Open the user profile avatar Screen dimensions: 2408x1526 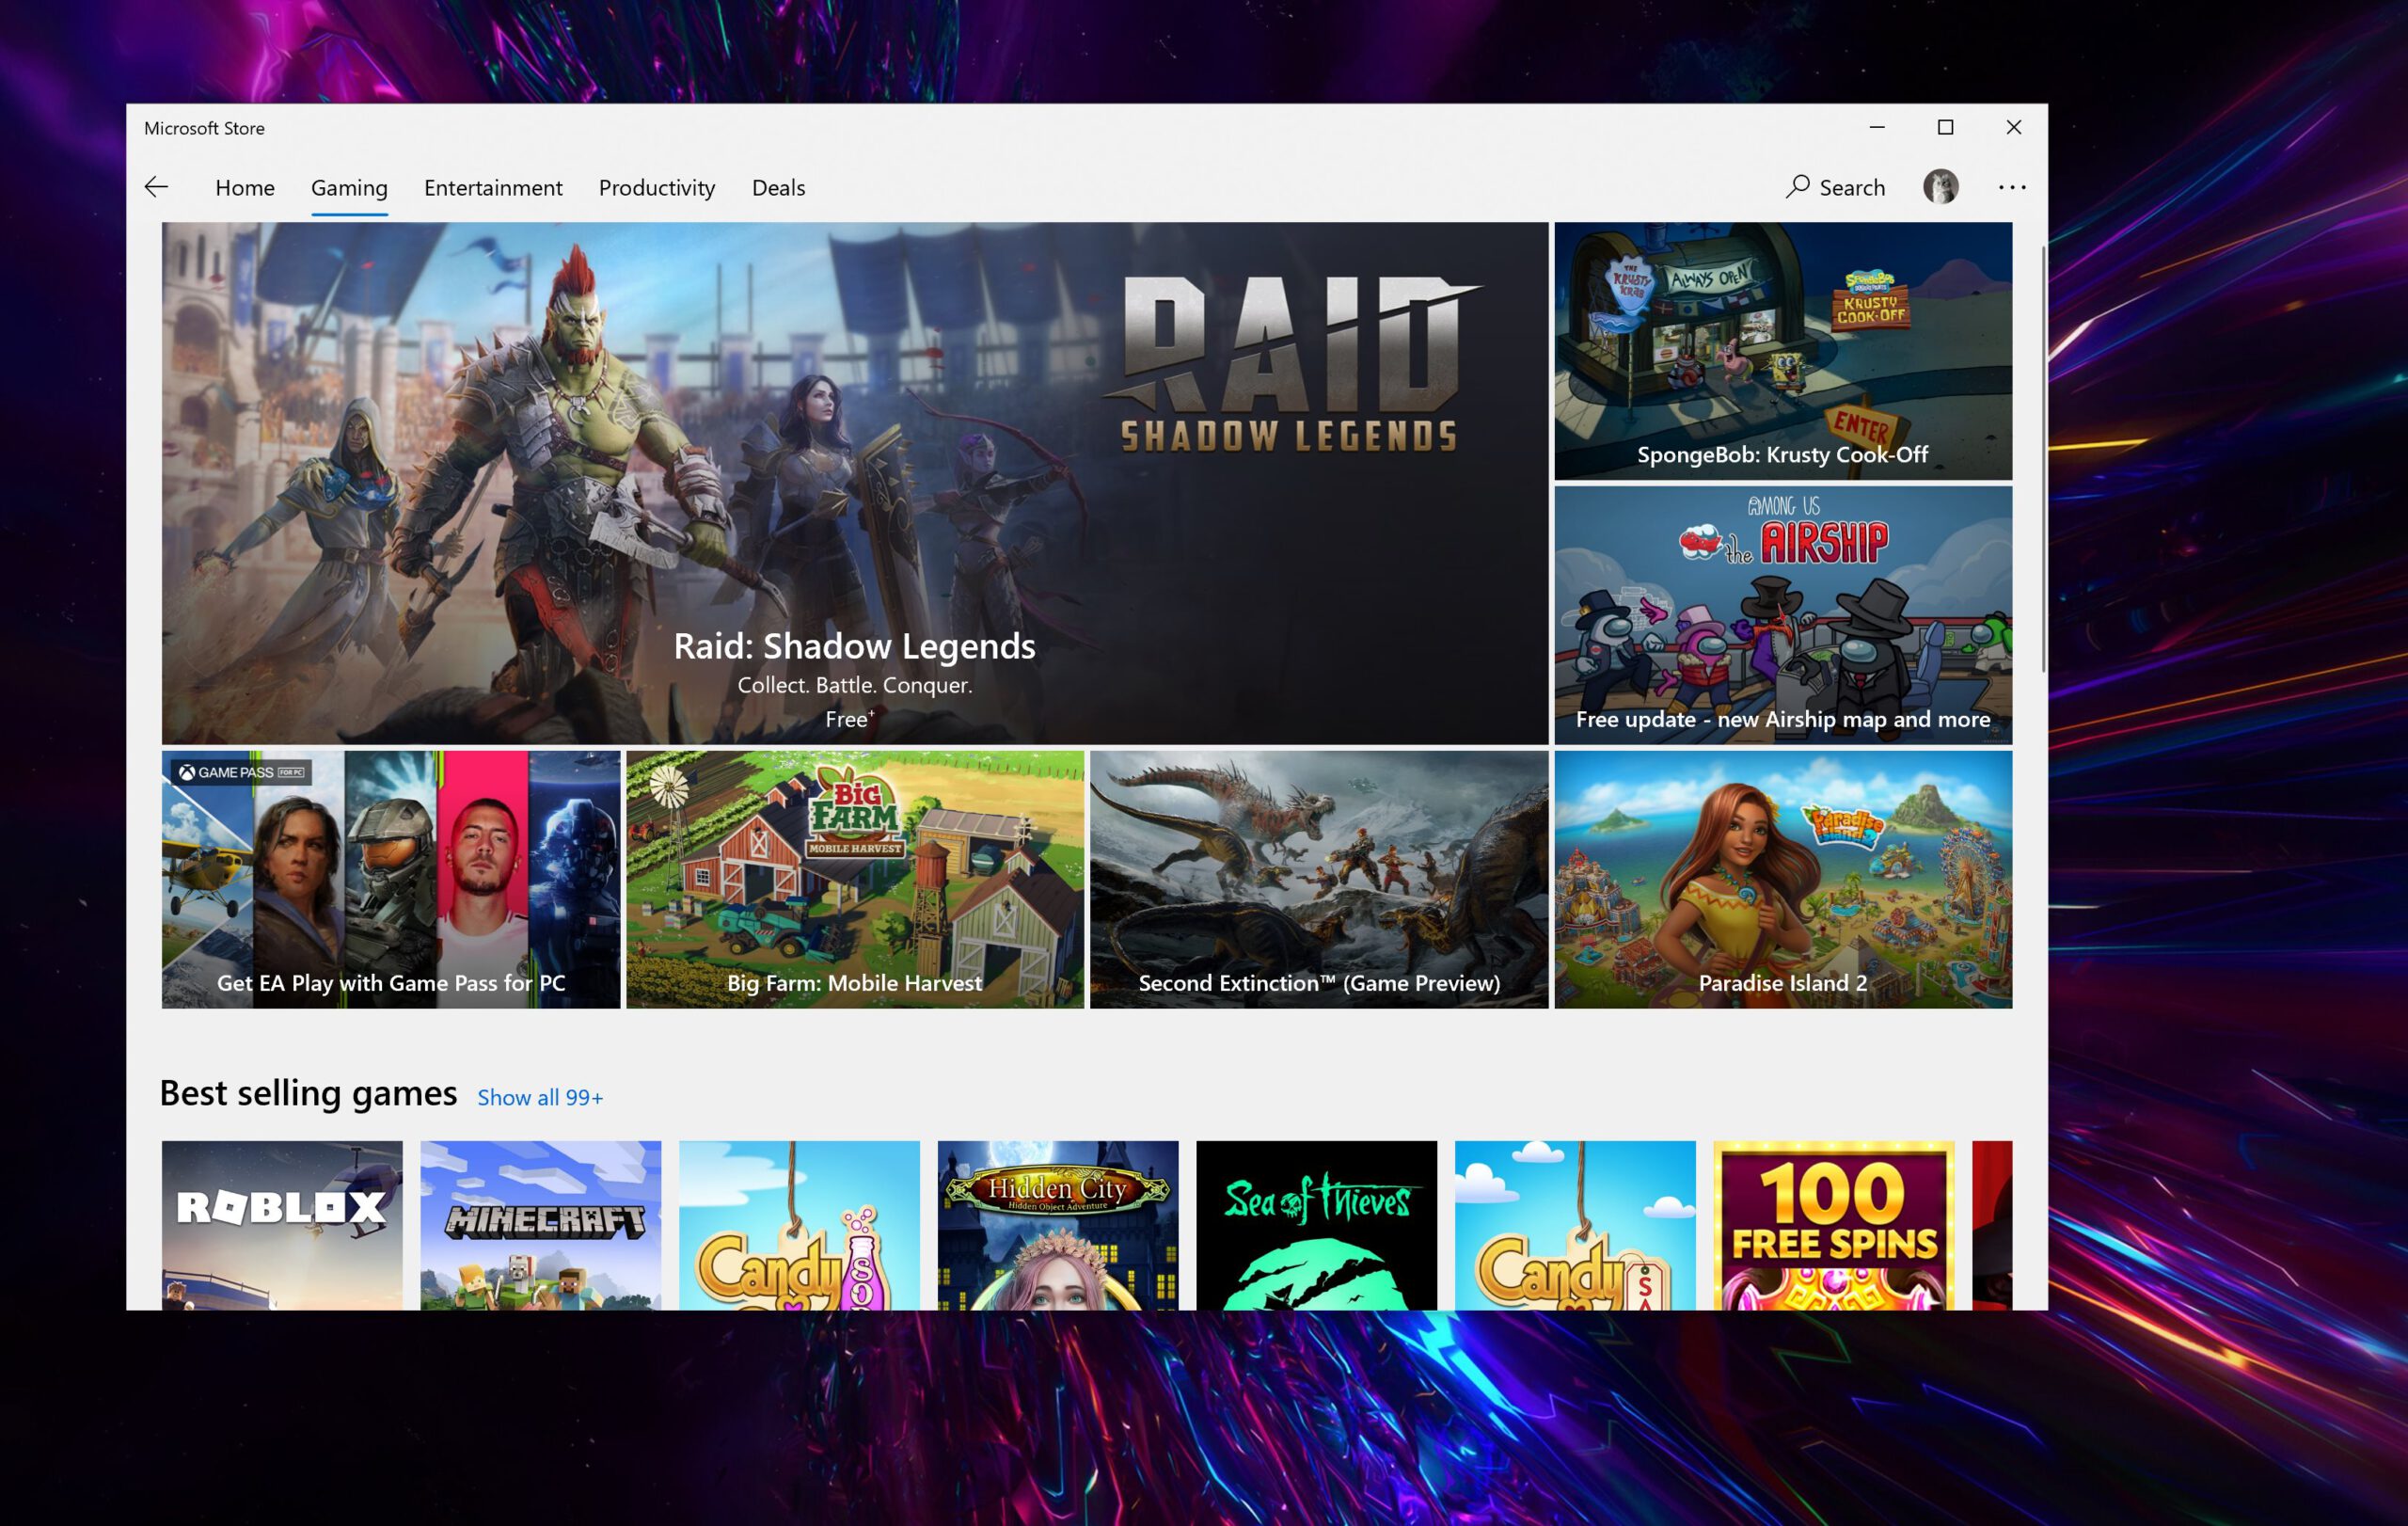[x=1940, y=187]
